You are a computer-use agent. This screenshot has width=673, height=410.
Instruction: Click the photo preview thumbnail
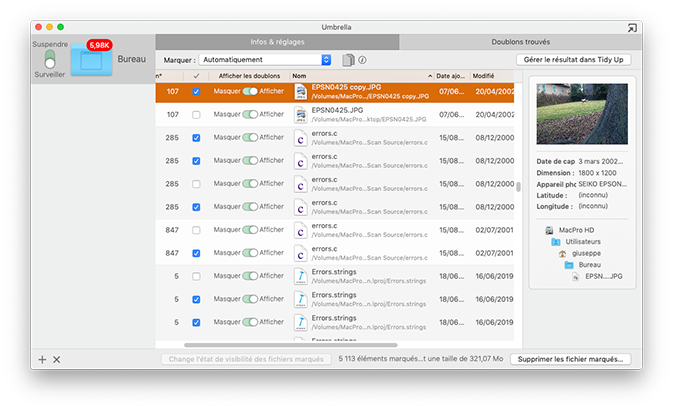click(x=582, y=114)
